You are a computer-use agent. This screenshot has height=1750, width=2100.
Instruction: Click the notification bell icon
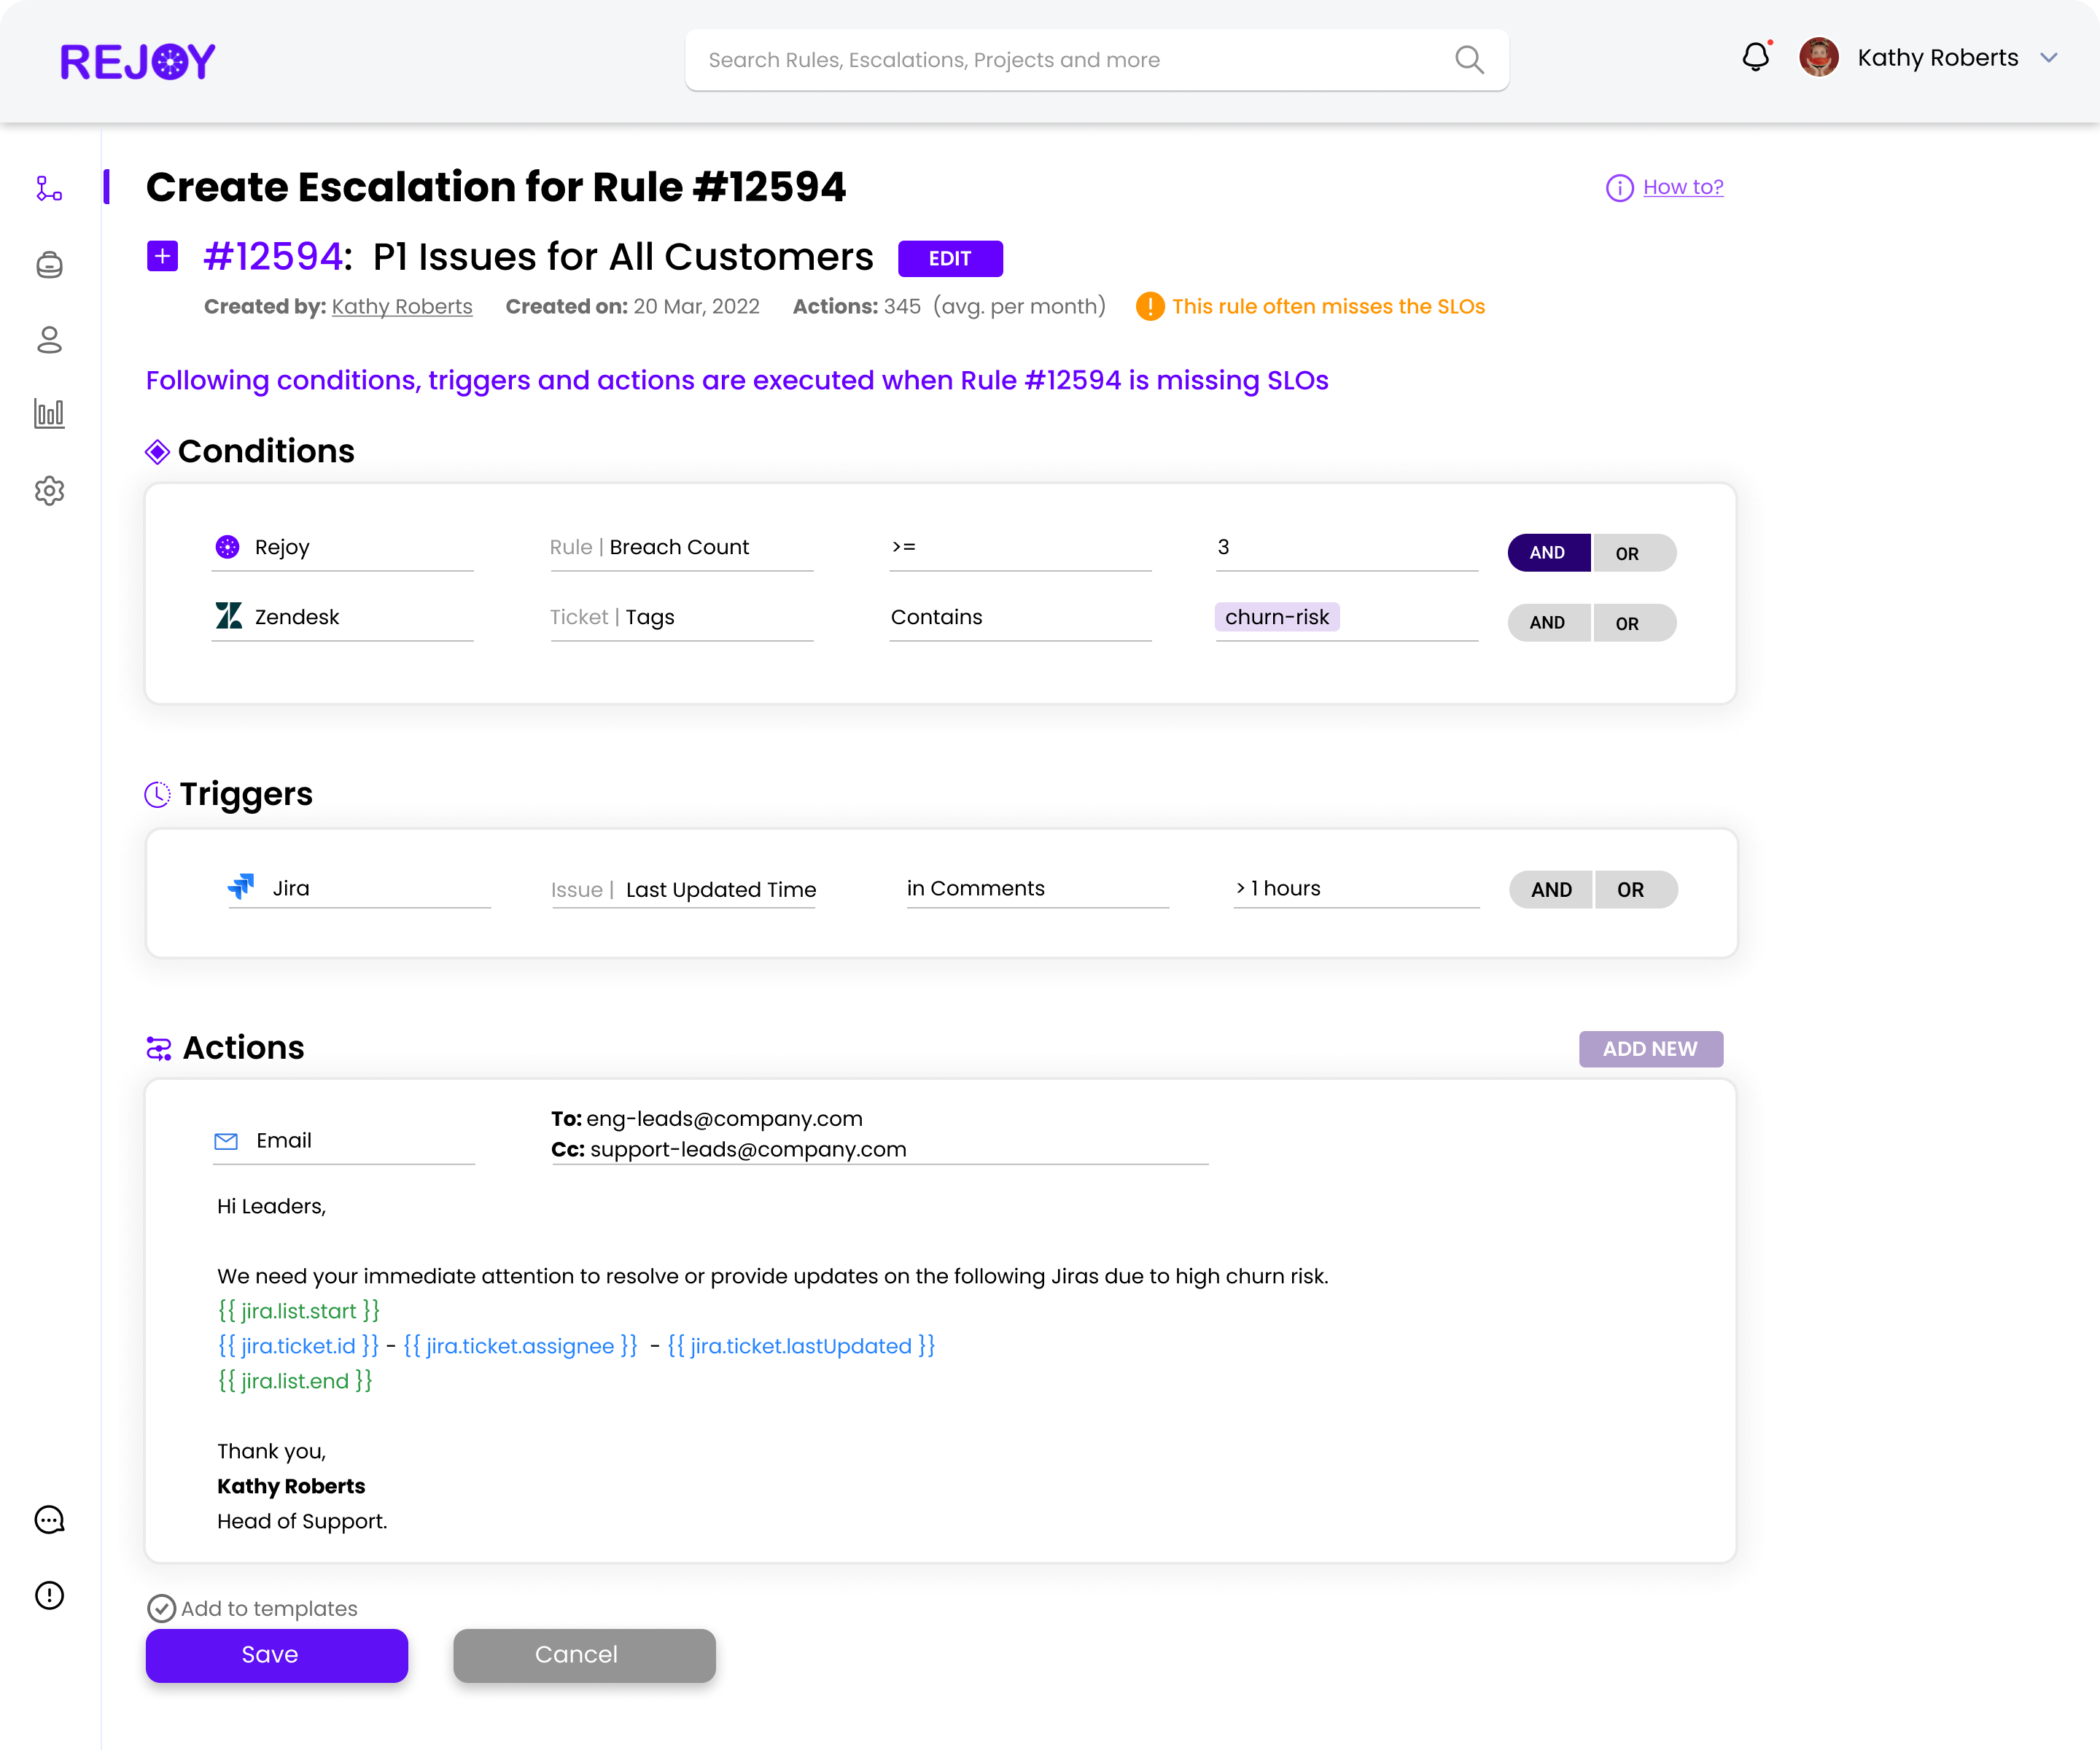point(1755,57)
